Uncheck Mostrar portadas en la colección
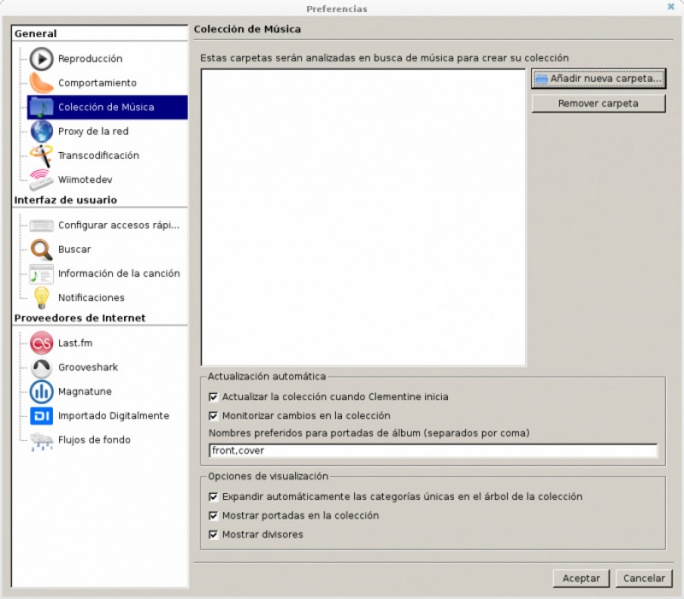The height and width of the screenshot is (599, 684). 213,516
